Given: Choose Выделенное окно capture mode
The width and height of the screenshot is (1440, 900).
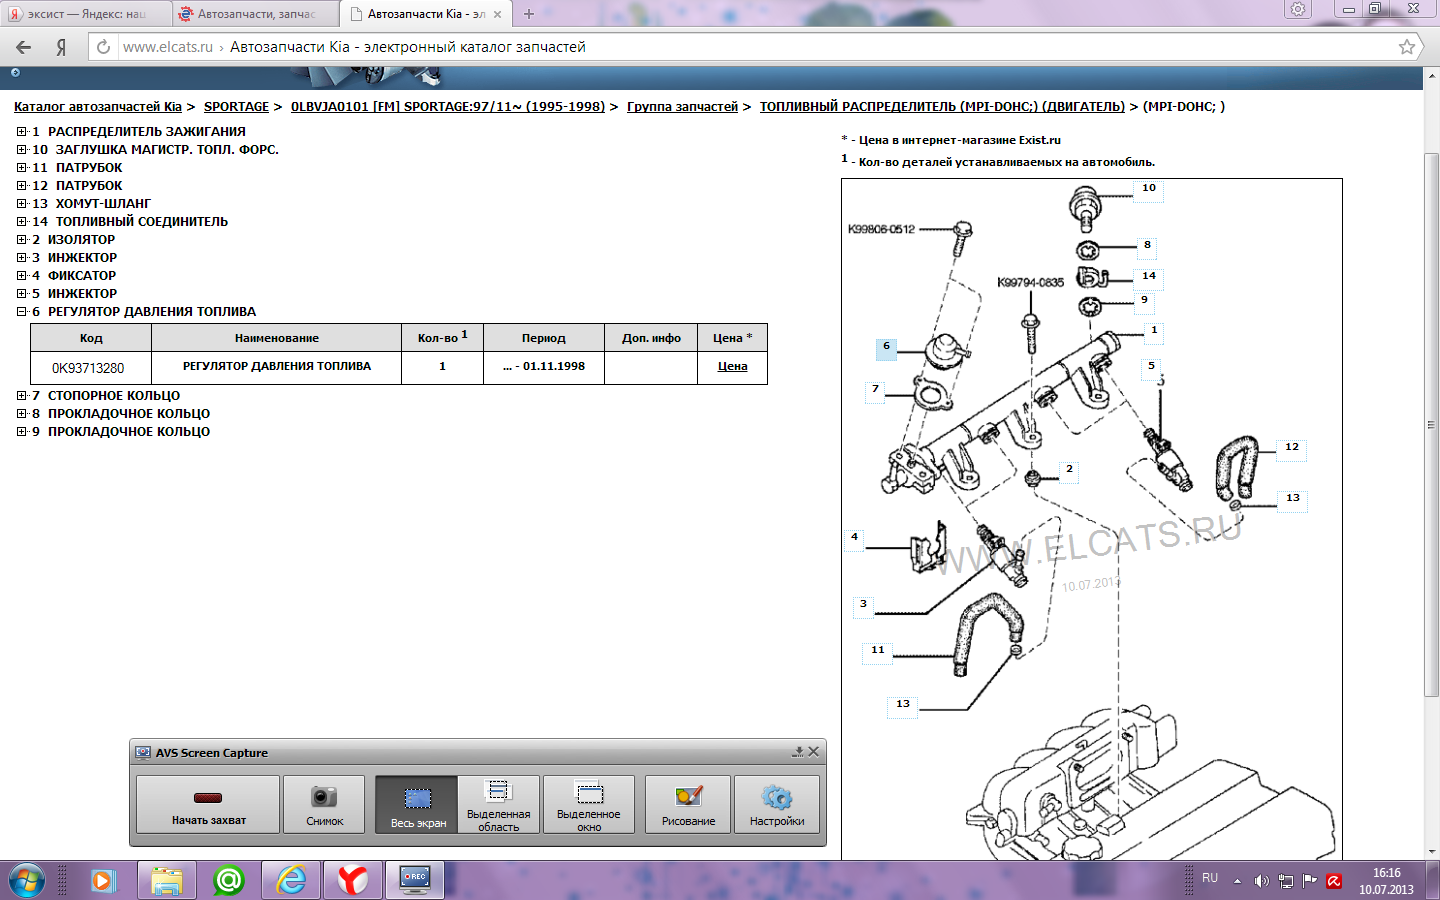Looking at the screenshot, I should click(x=589, y=804).
